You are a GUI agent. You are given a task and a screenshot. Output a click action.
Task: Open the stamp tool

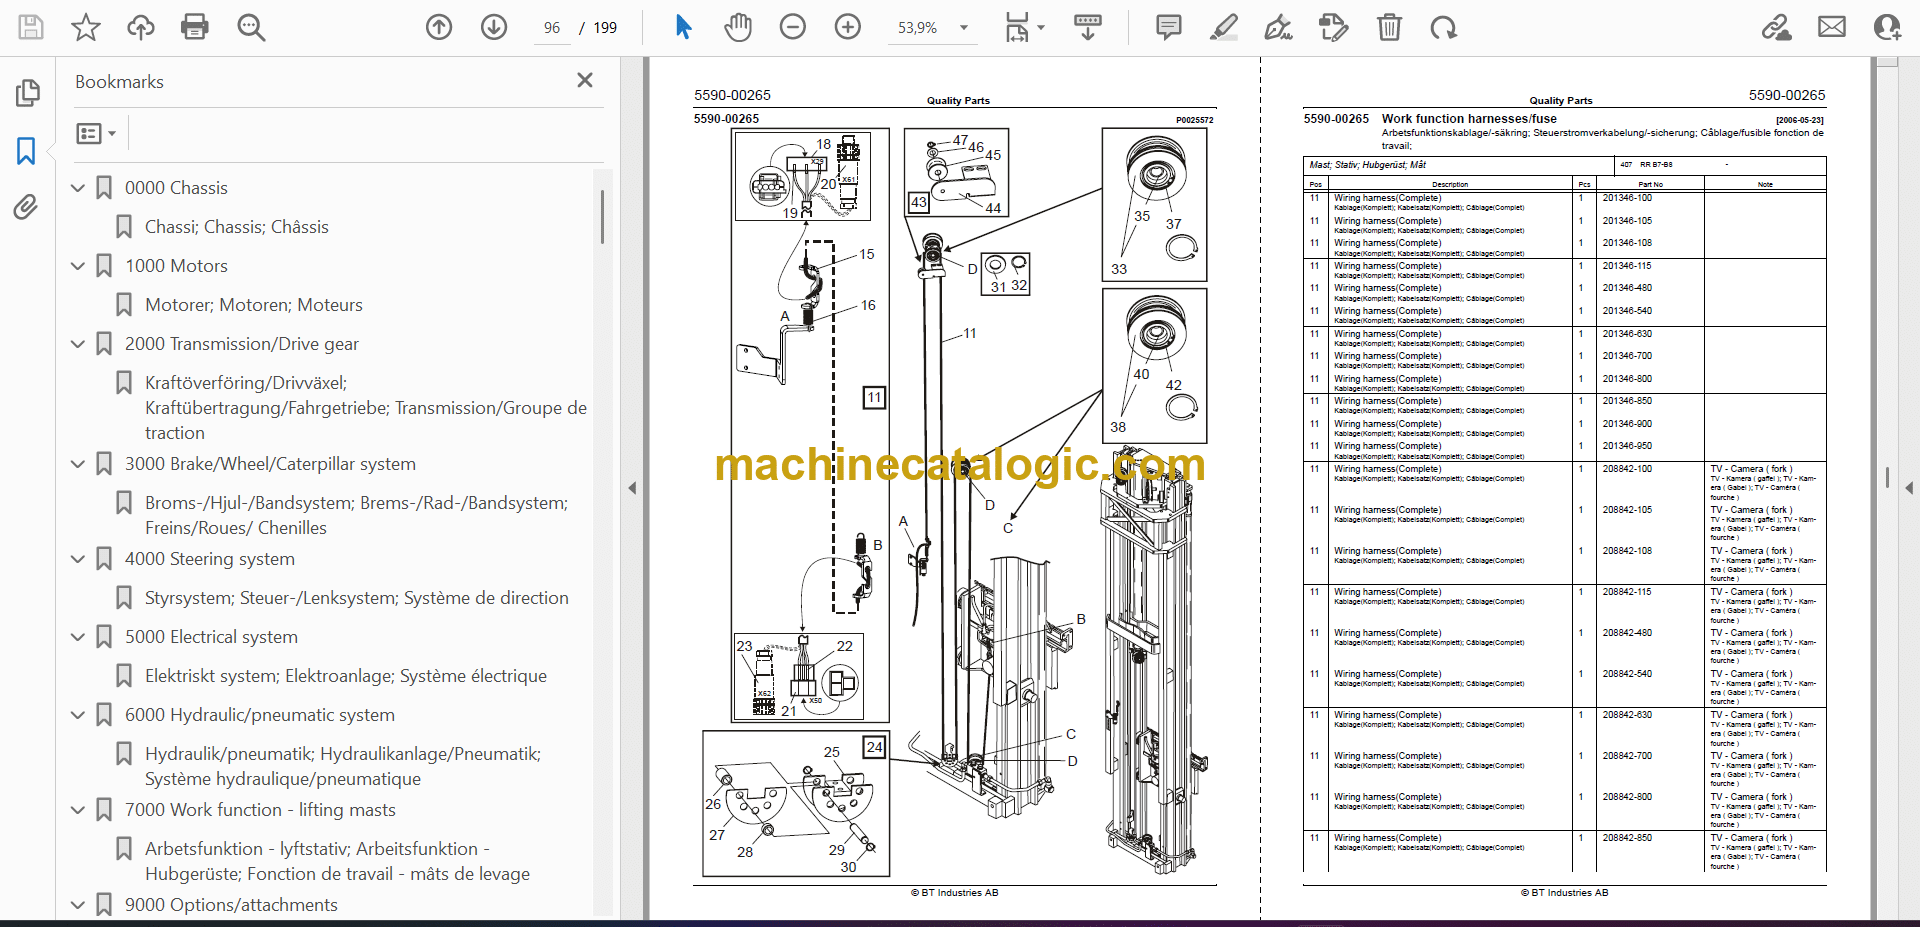1333,27
